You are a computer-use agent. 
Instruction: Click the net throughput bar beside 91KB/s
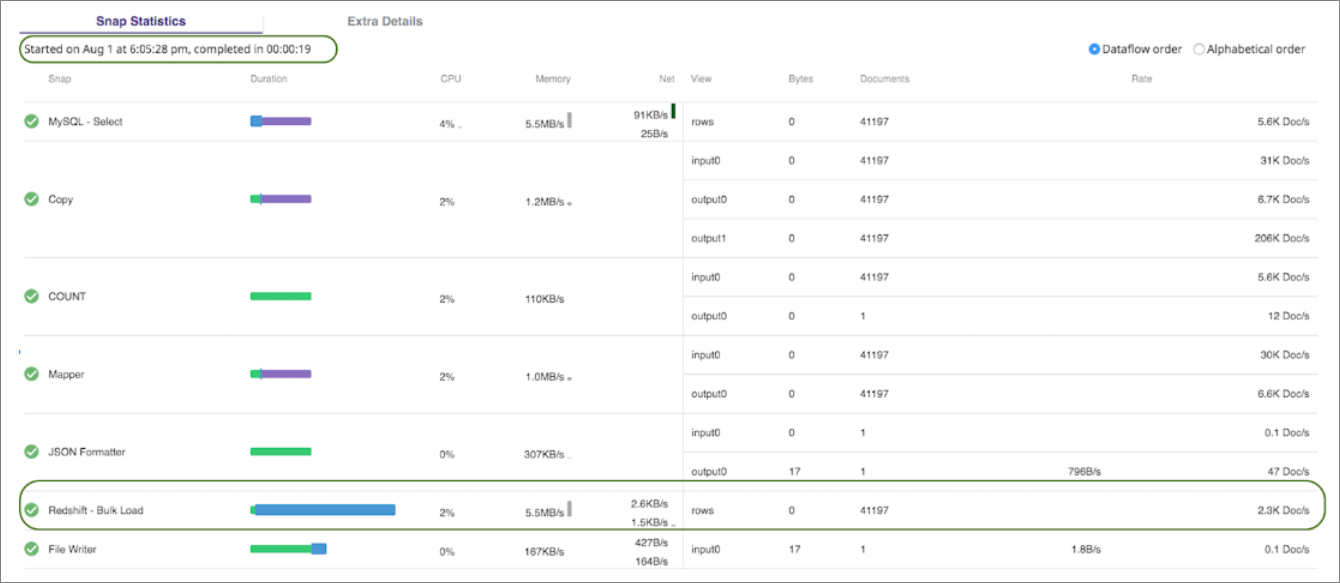(x=671, y=110)
